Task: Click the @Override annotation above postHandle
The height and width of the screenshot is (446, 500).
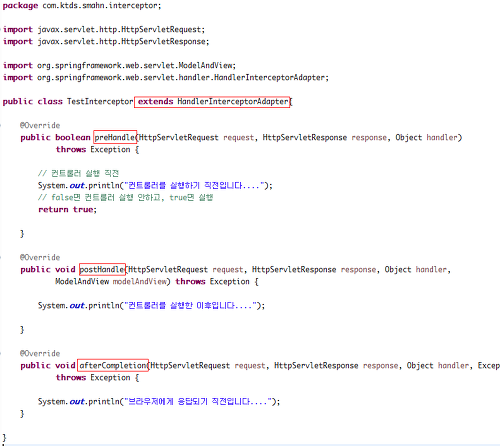Action: tap(40, 257)
